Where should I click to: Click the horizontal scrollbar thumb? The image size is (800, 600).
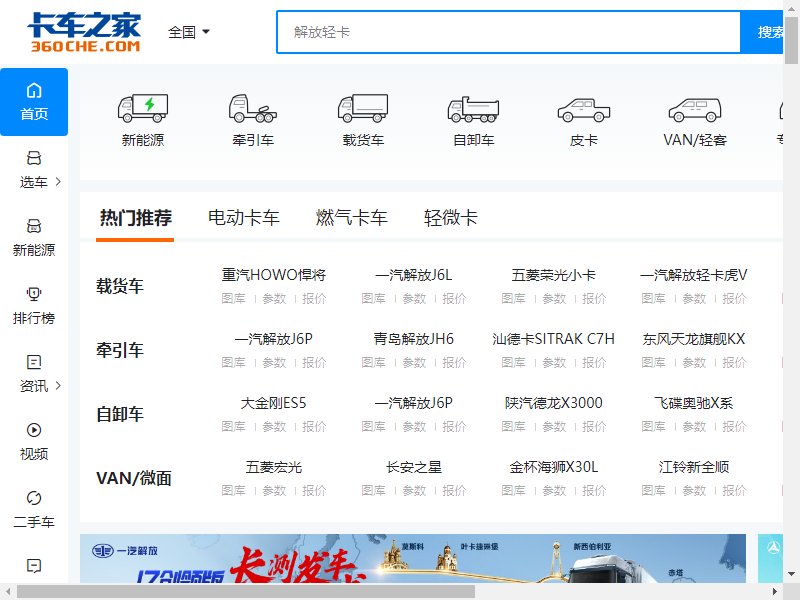pos(246,592)
